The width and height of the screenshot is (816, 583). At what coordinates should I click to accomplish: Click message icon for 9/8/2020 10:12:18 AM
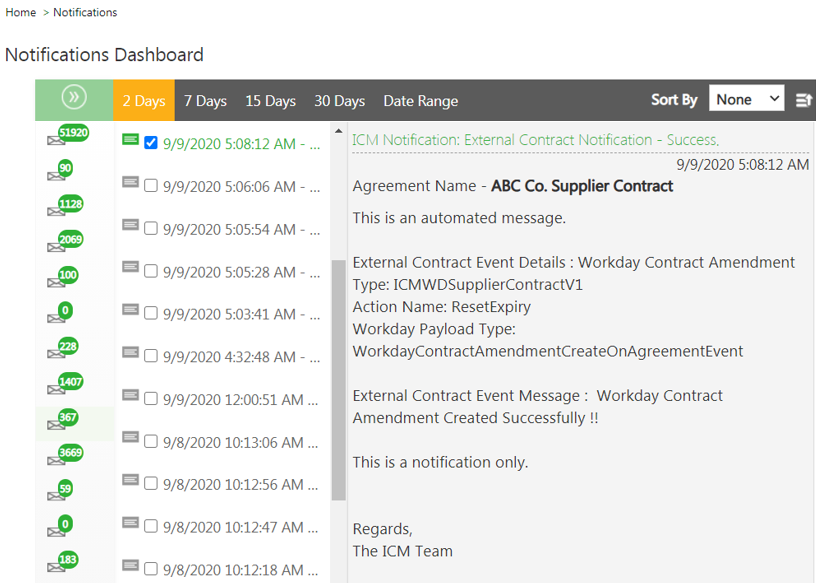pos(131,565)
